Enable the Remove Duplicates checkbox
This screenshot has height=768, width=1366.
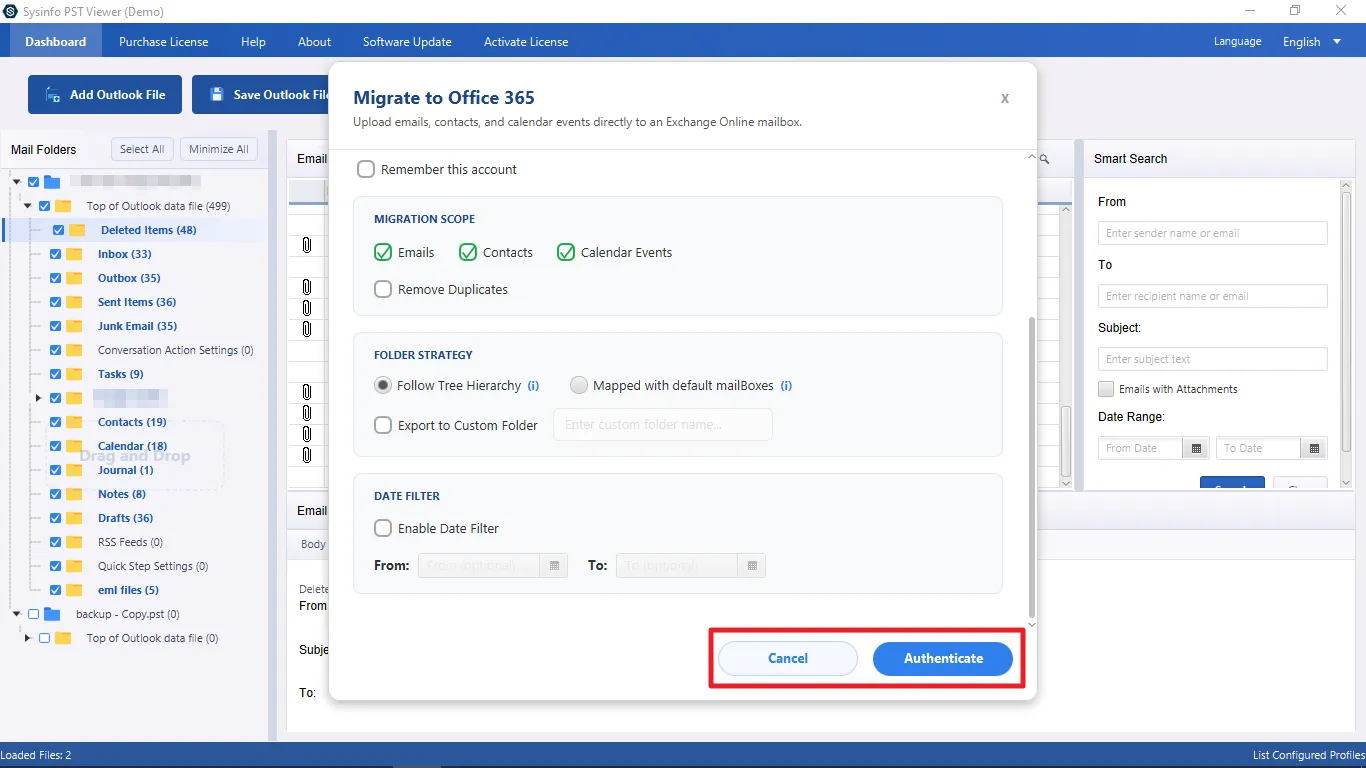[383, 289]
